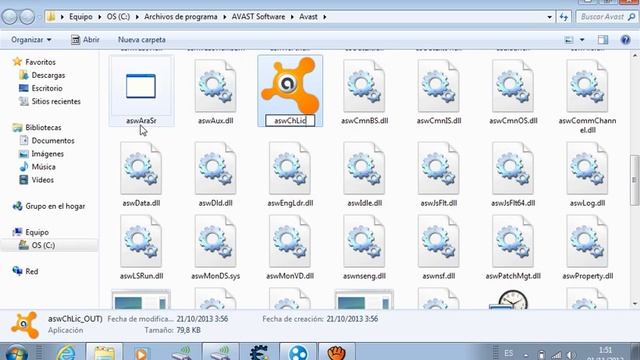
Task: Expand the address bar history dropdown
Action: coord(549,17)
